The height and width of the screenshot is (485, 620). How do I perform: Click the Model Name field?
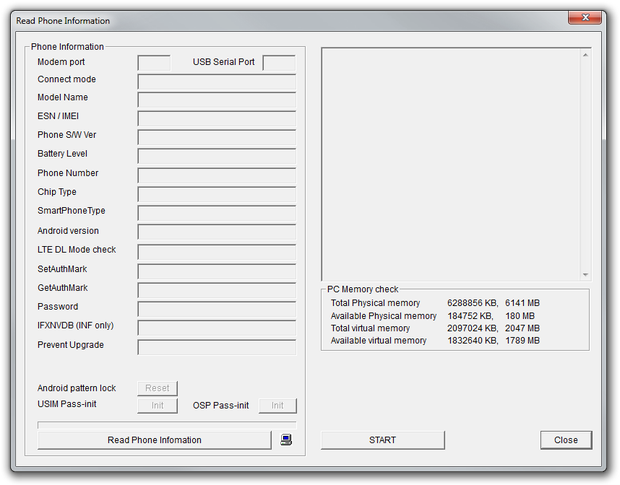pos(217,100)
